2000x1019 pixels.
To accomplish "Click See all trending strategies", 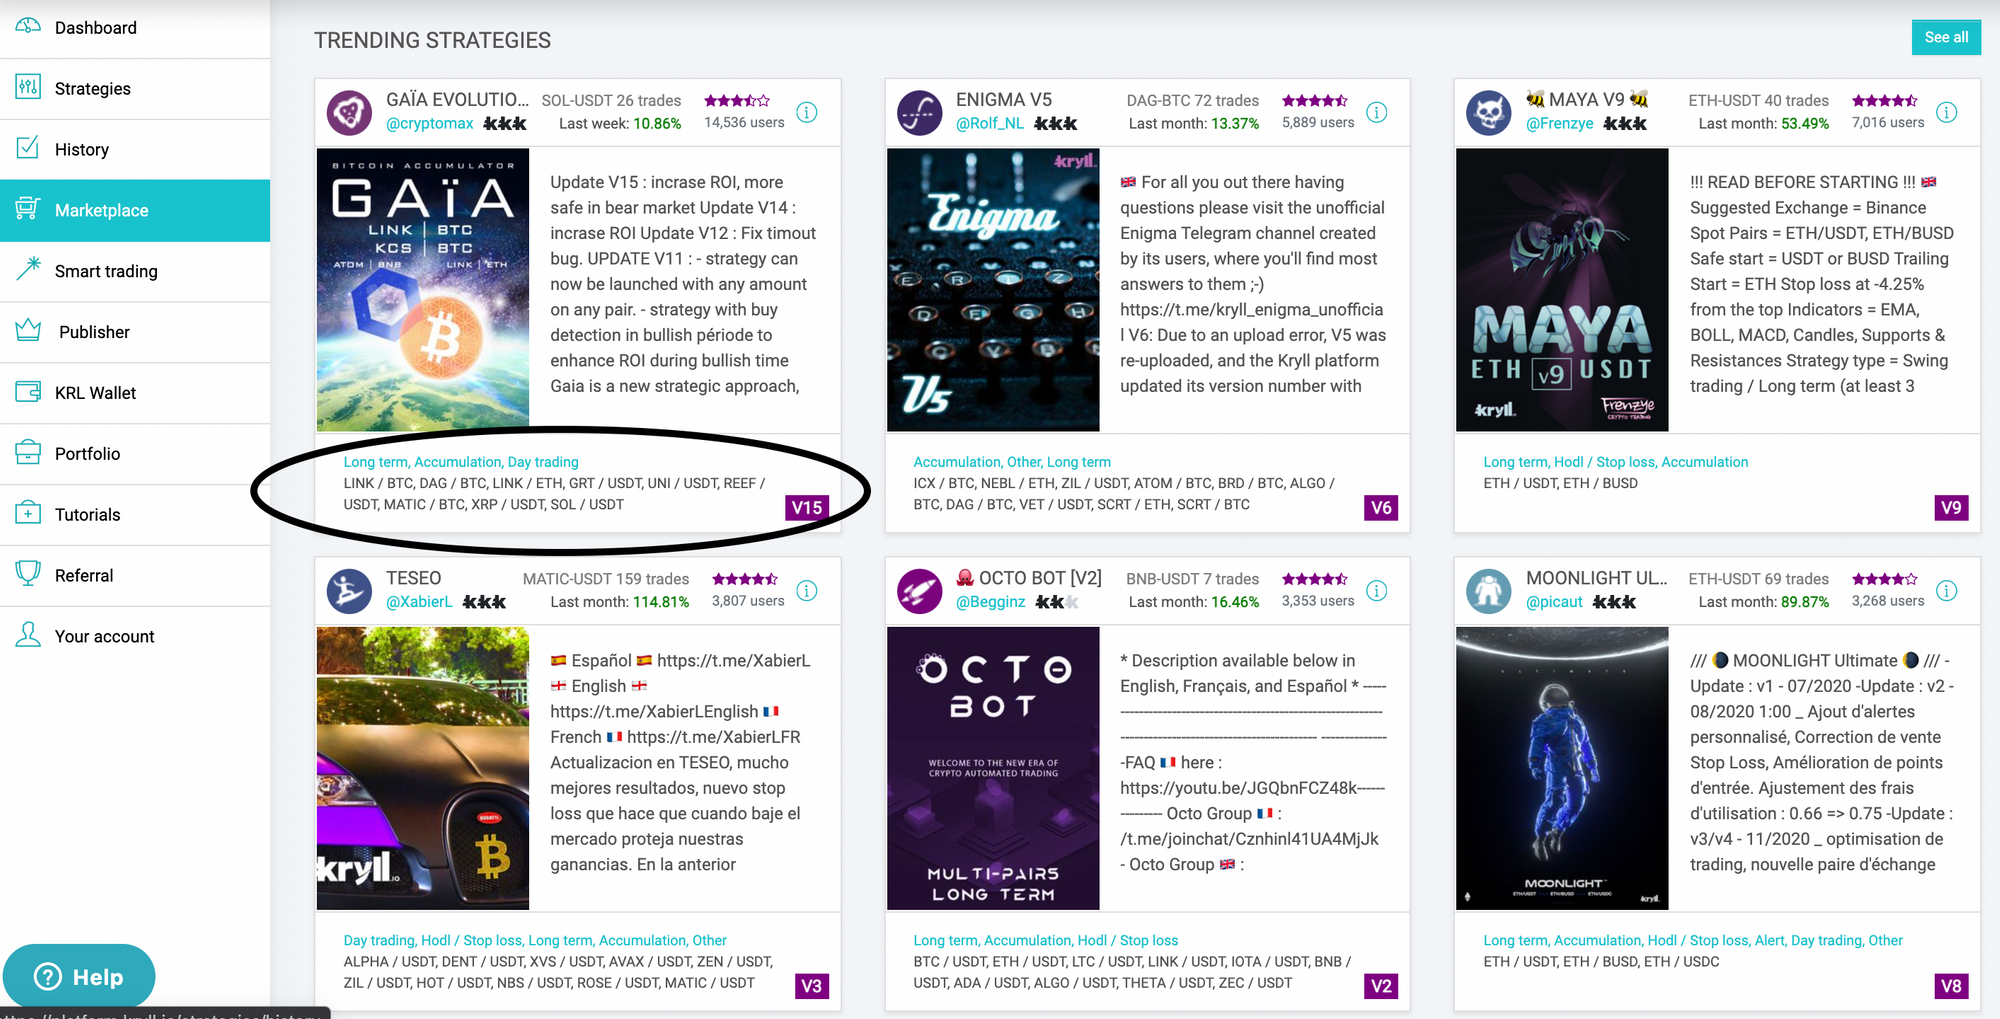I will [1946, 37].
